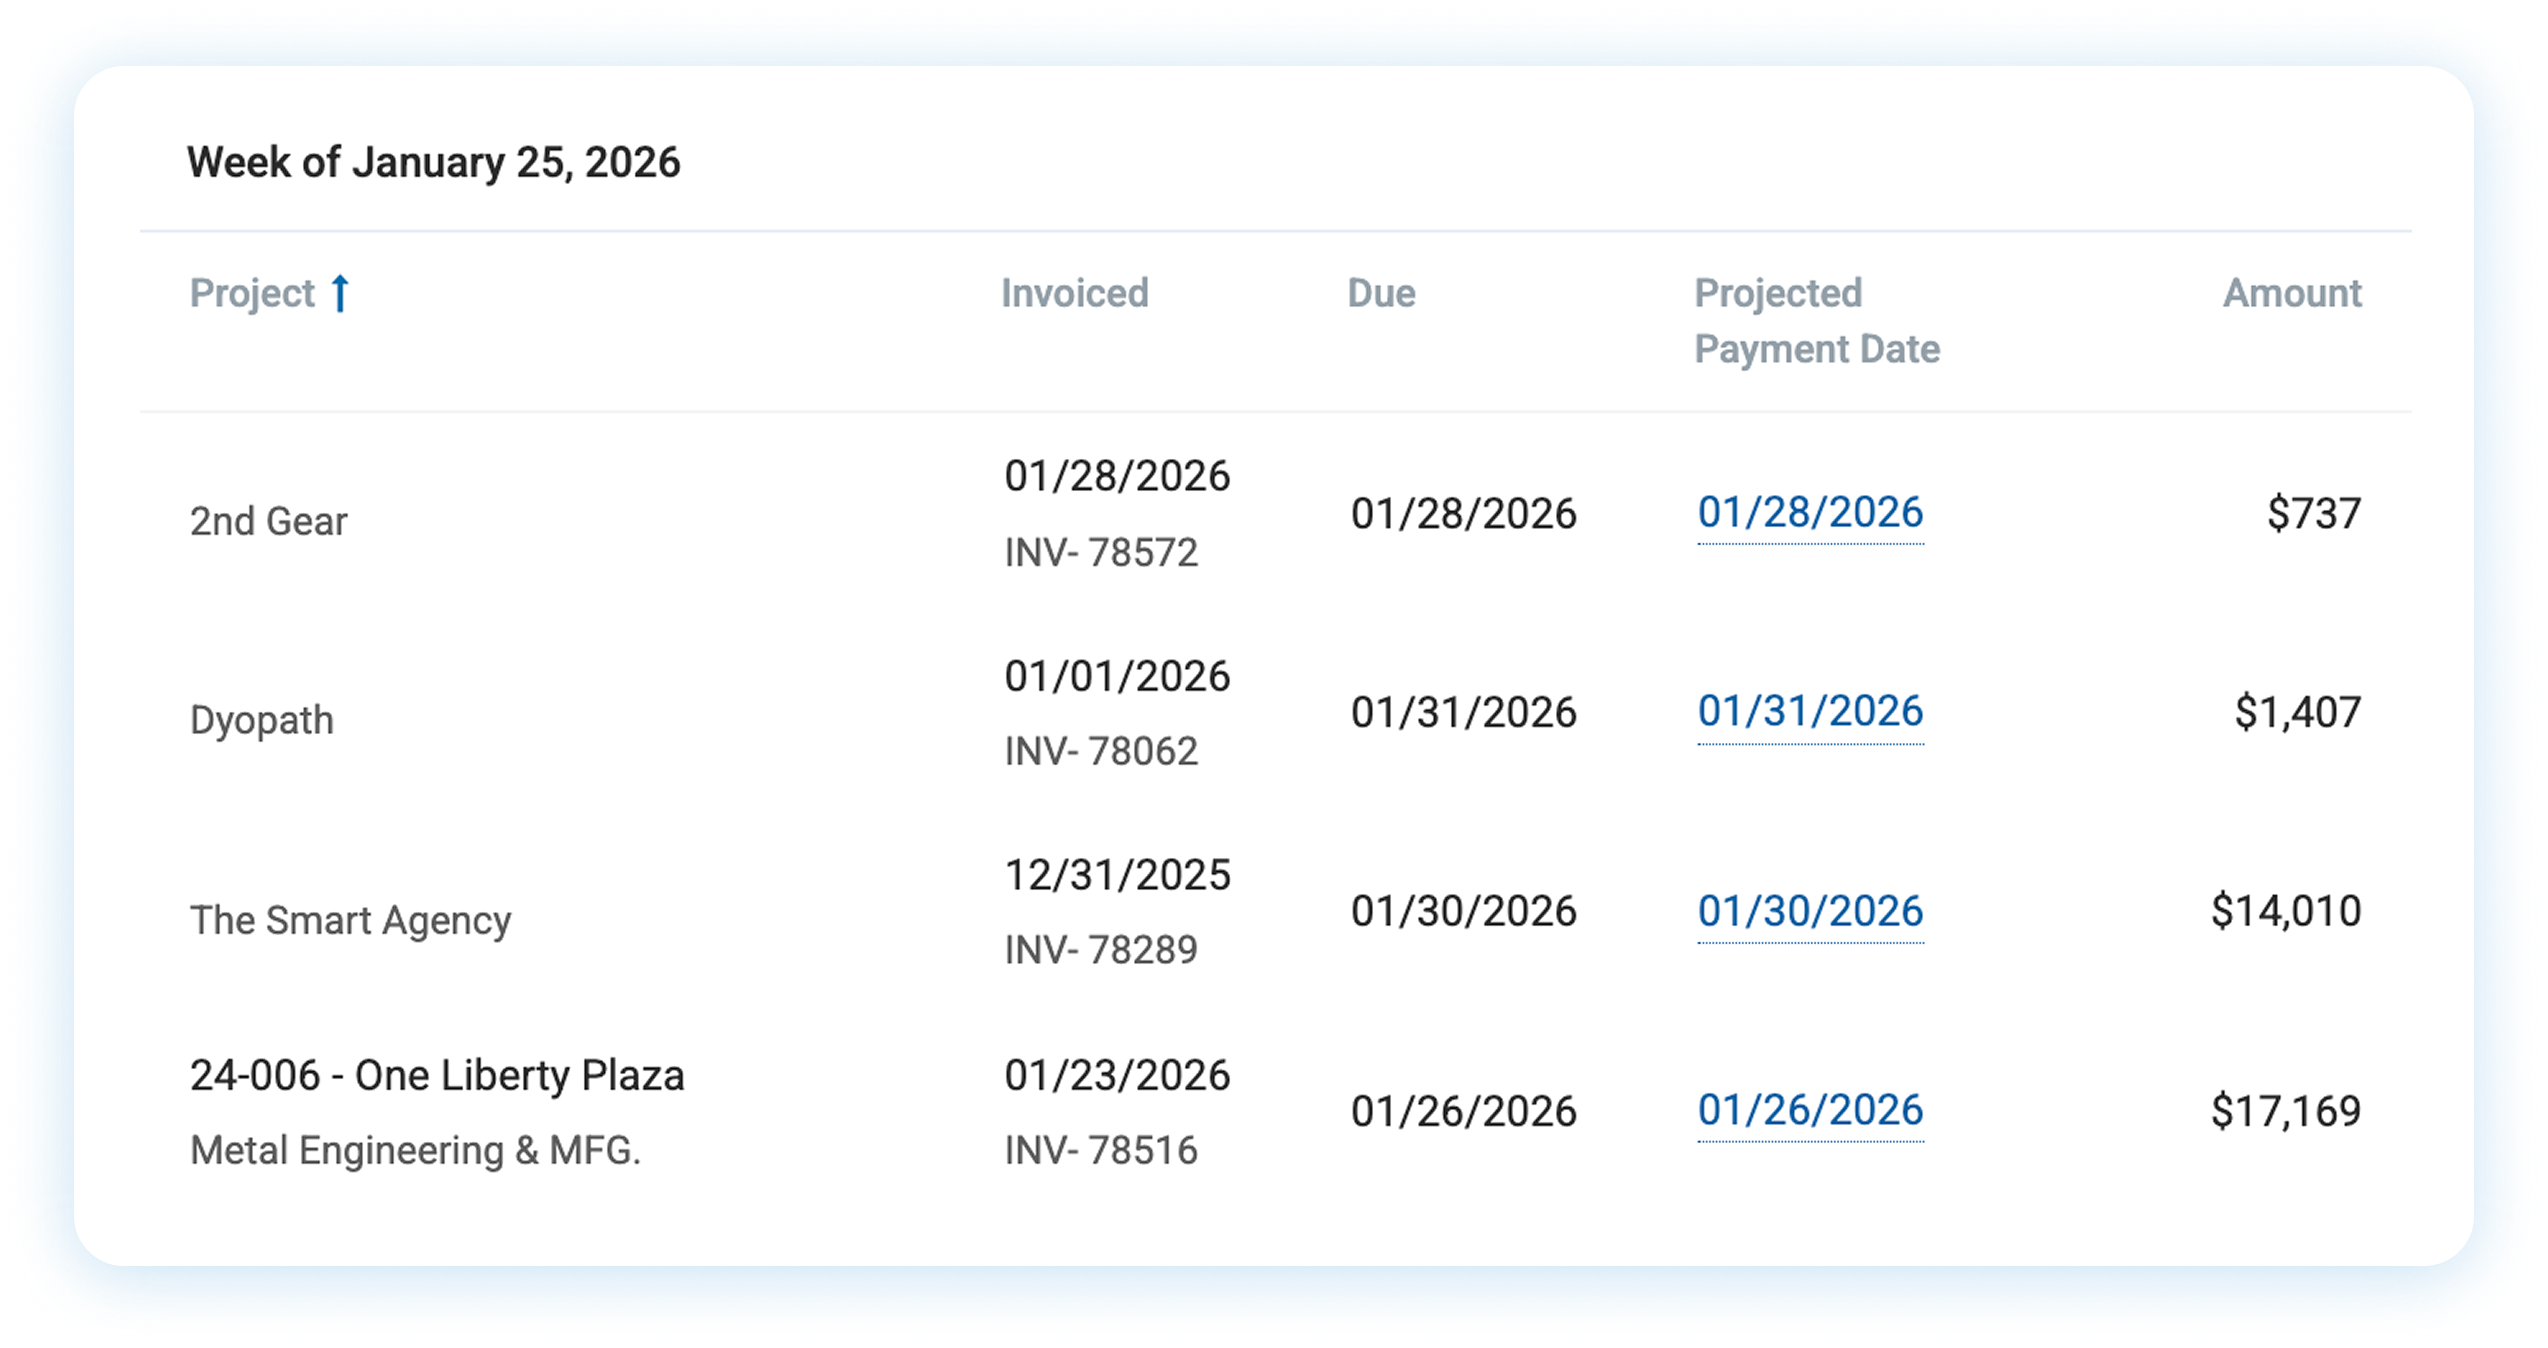Click the Project sort arrow icon

click(x=340, y=294)
